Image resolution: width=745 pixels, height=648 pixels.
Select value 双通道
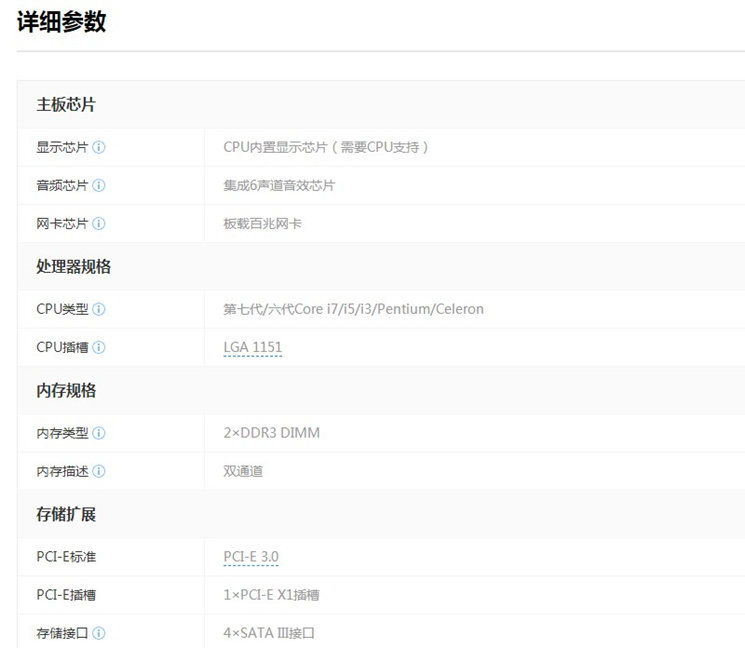[x=243, y=471]
